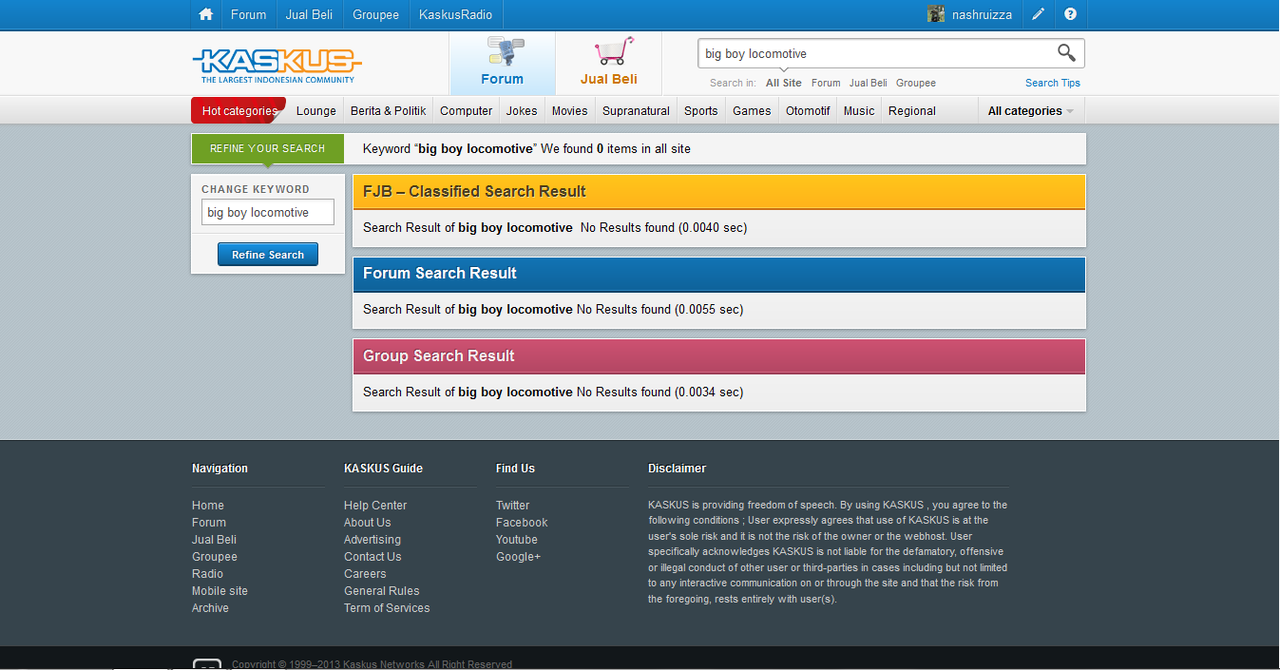Viewport: 1280px width, 670px height.
Task: Click the Refine Search button
Action: tap(268, 255)
